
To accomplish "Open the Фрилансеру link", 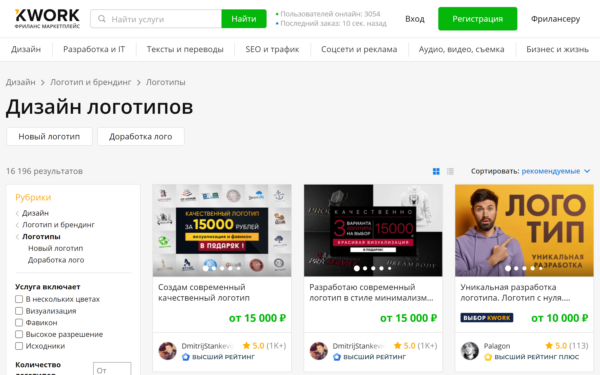I will 555,19.
